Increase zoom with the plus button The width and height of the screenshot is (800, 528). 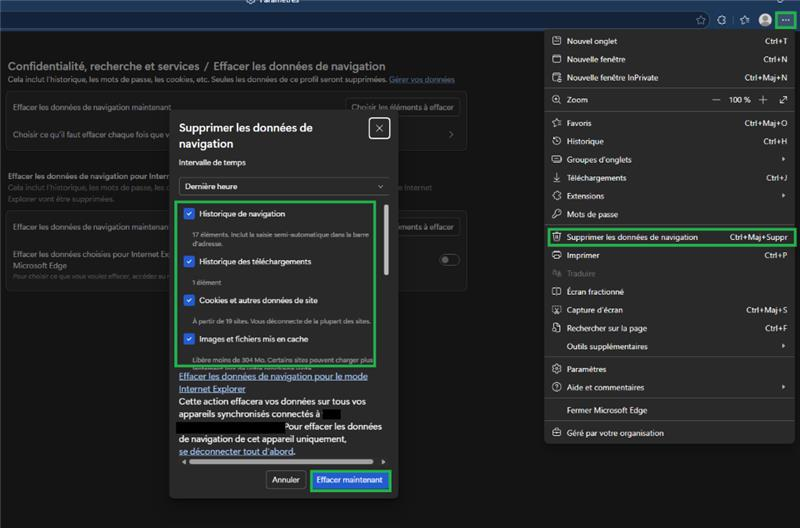(x=763, y=100)
